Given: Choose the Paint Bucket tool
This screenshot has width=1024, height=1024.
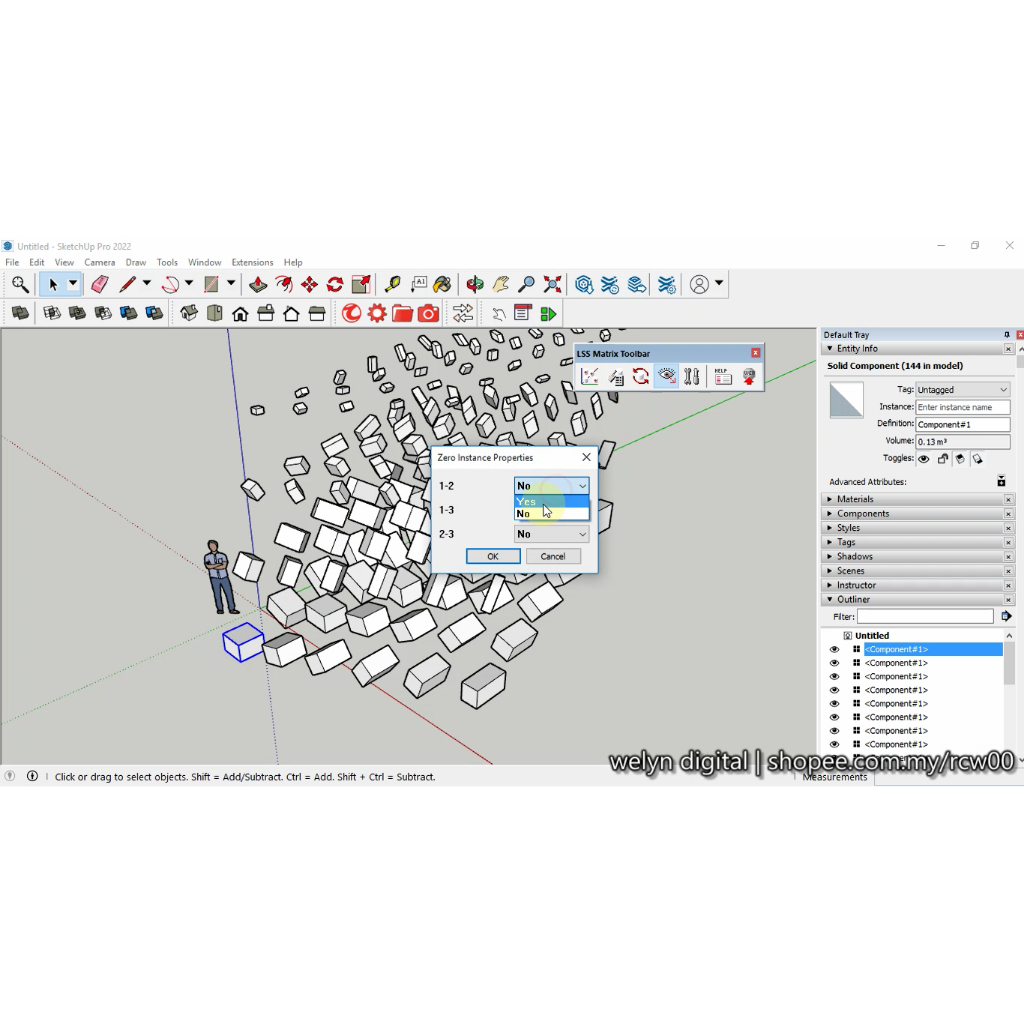Looking at the screenshot, I should click(x=442, y=285).
